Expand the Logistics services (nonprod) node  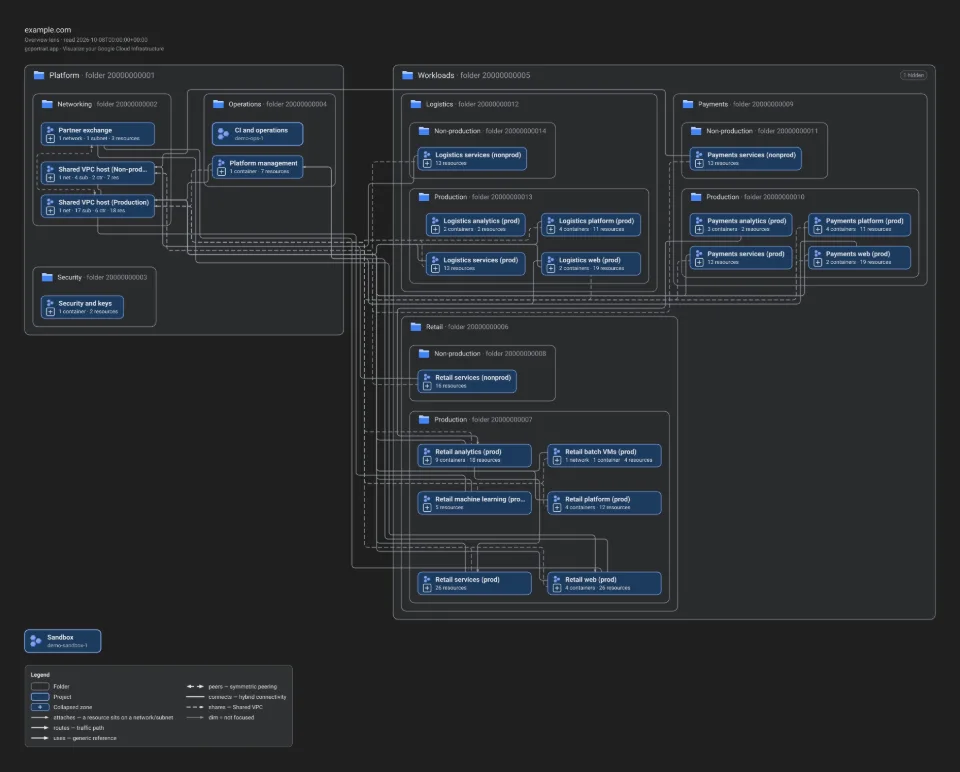427,163
